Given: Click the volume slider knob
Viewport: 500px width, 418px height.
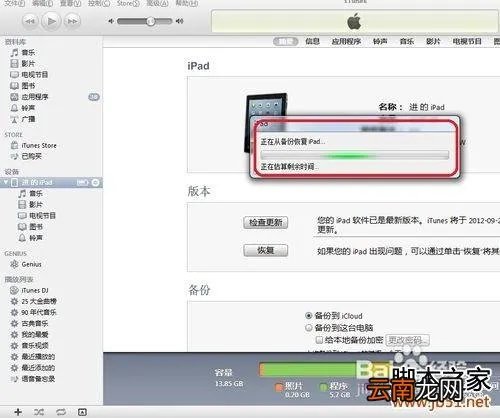Looking at the screenshot, I should (150, 21).
